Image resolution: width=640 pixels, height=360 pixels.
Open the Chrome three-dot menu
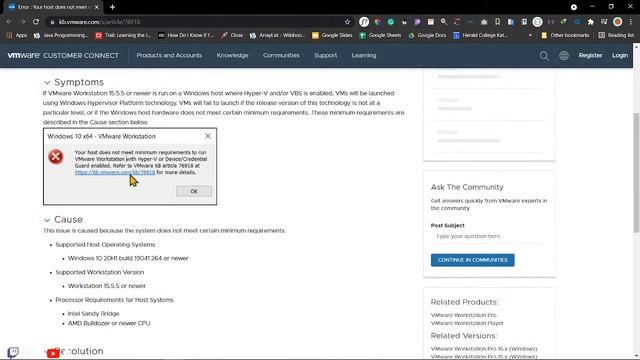pyautogui.click(x=631, y=22)
